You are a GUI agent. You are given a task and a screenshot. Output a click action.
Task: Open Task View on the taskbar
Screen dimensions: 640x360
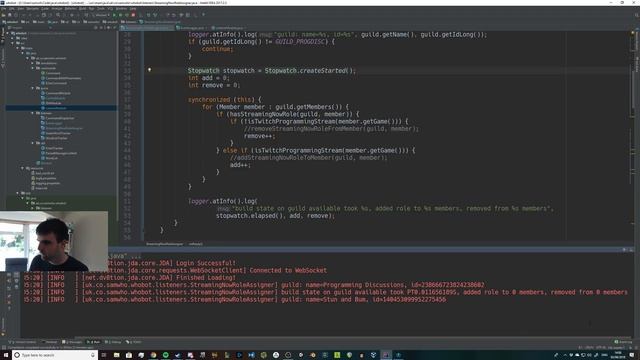[x=104, y=355]
